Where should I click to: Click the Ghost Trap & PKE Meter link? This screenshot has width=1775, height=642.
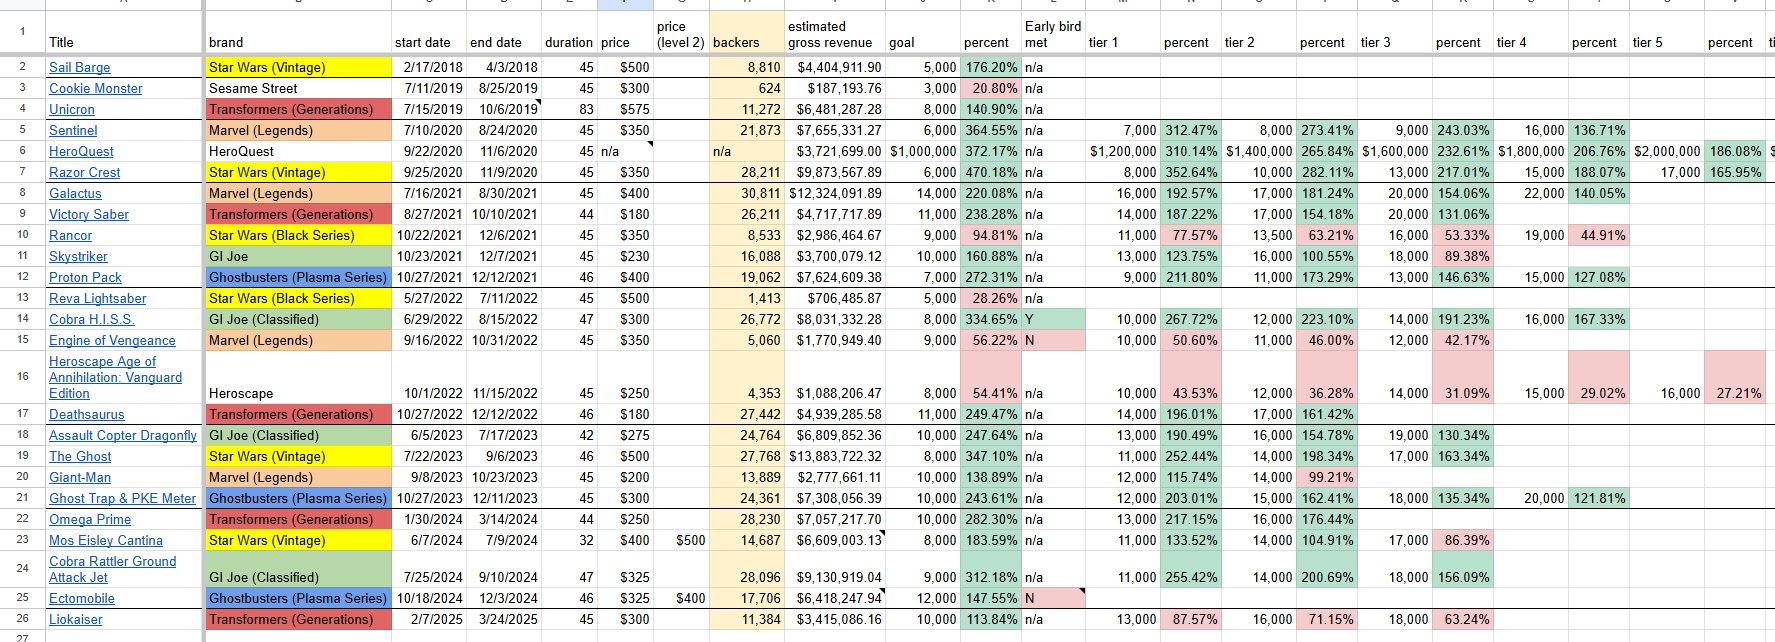[x=122, y=498]
